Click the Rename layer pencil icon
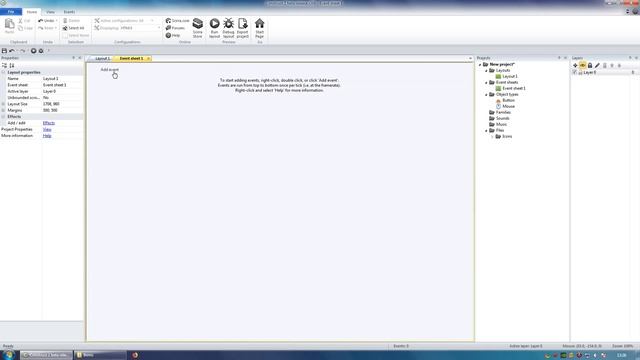 (x=597, y=65)
